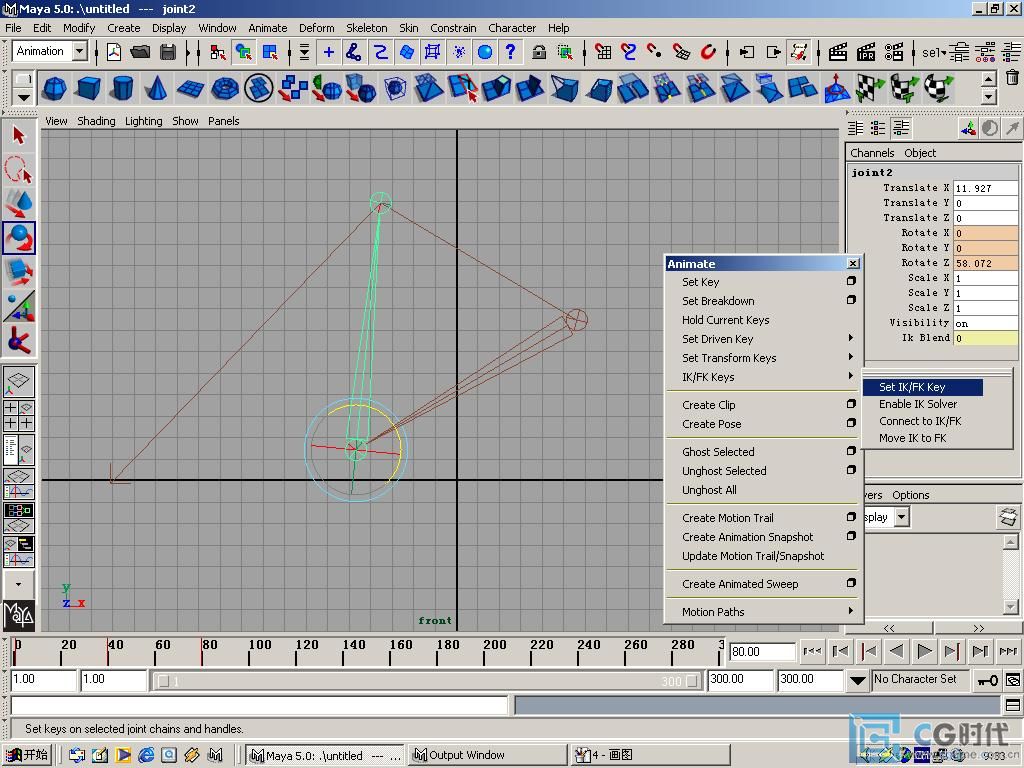Image resolution: width=1024 pixels, height=768 pixels.
Task: Click the render current frame clapperboard icon
Action: coord(838,52)
